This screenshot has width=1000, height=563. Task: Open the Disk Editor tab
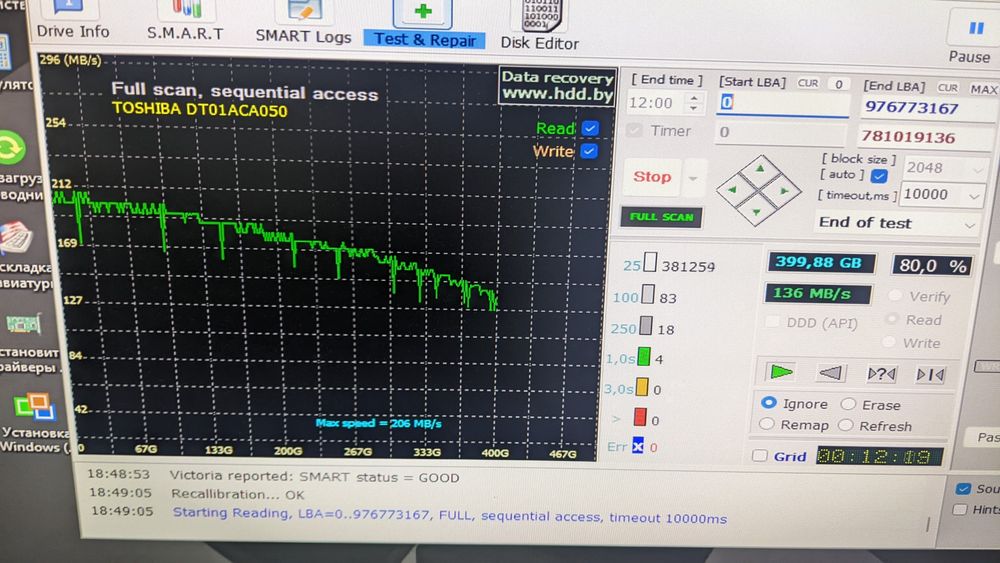(540, 26)
